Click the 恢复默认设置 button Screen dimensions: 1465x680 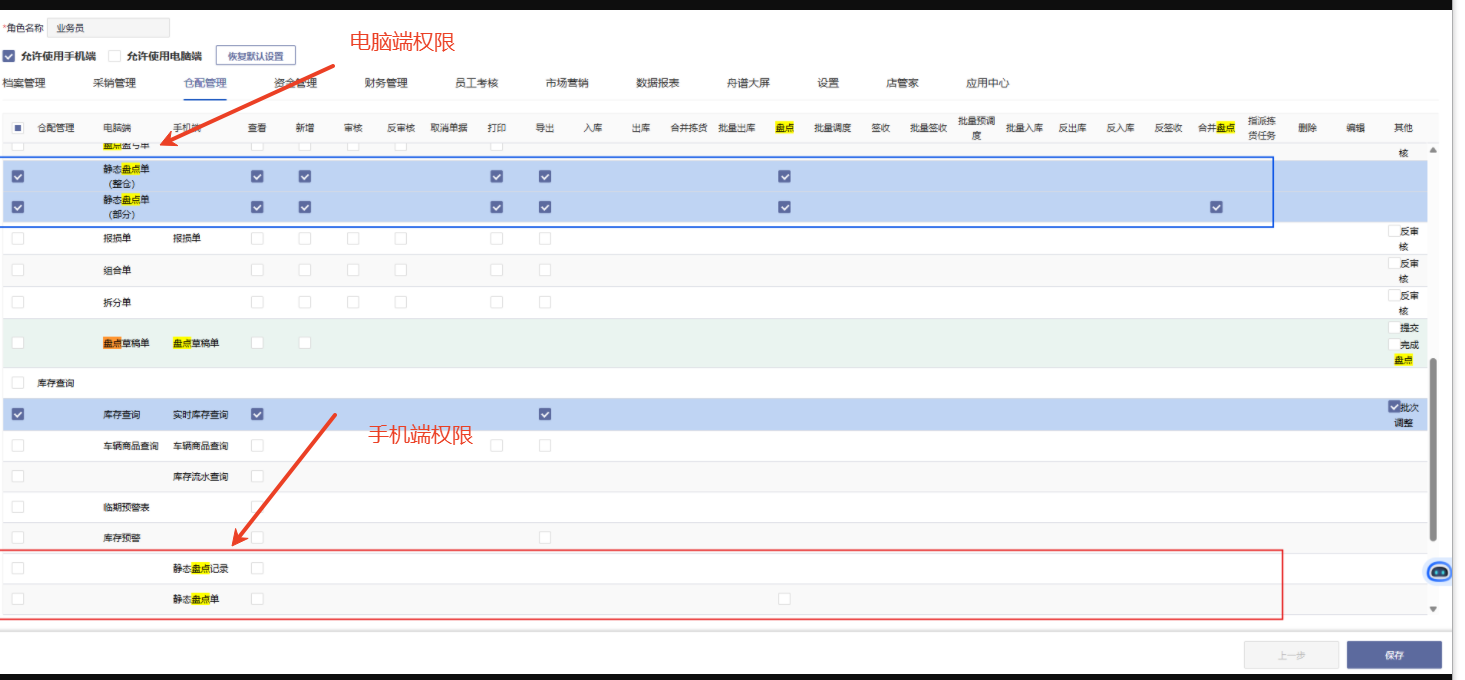[256, 56]
